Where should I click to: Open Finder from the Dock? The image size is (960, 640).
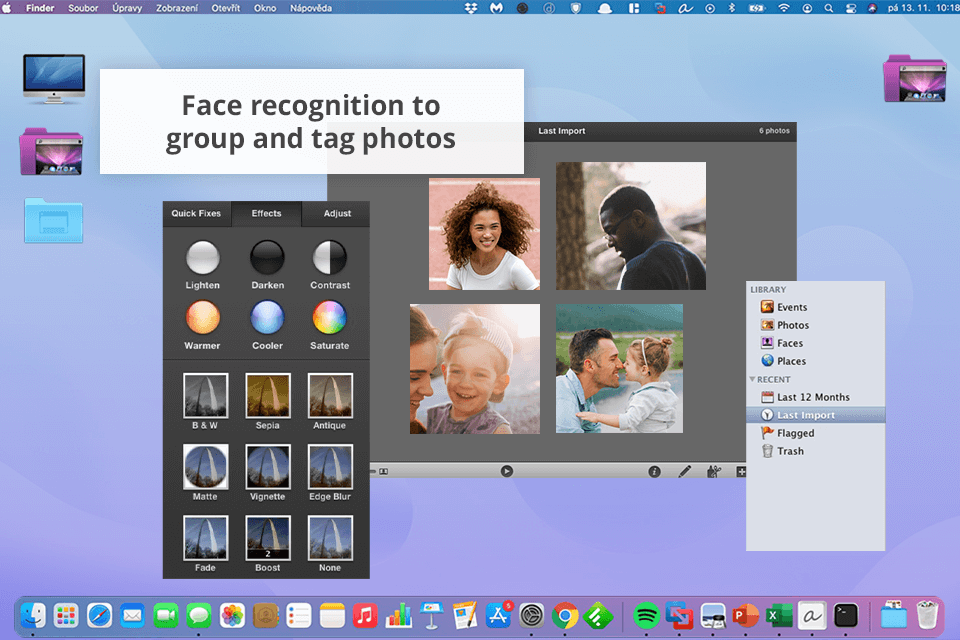click(x=33, y=616)
